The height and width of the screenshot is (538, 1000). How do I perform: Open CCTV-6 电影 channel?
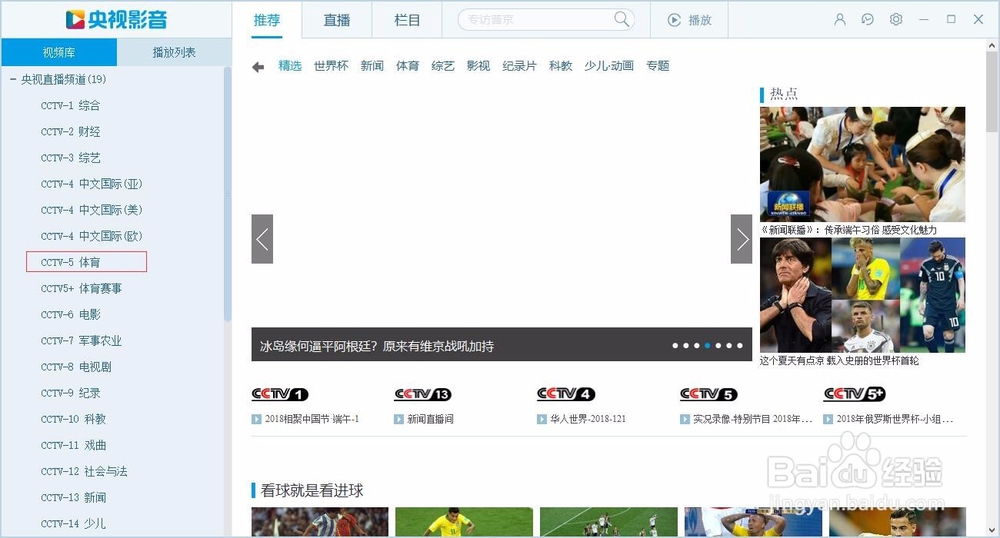click(x=70, y=315)
